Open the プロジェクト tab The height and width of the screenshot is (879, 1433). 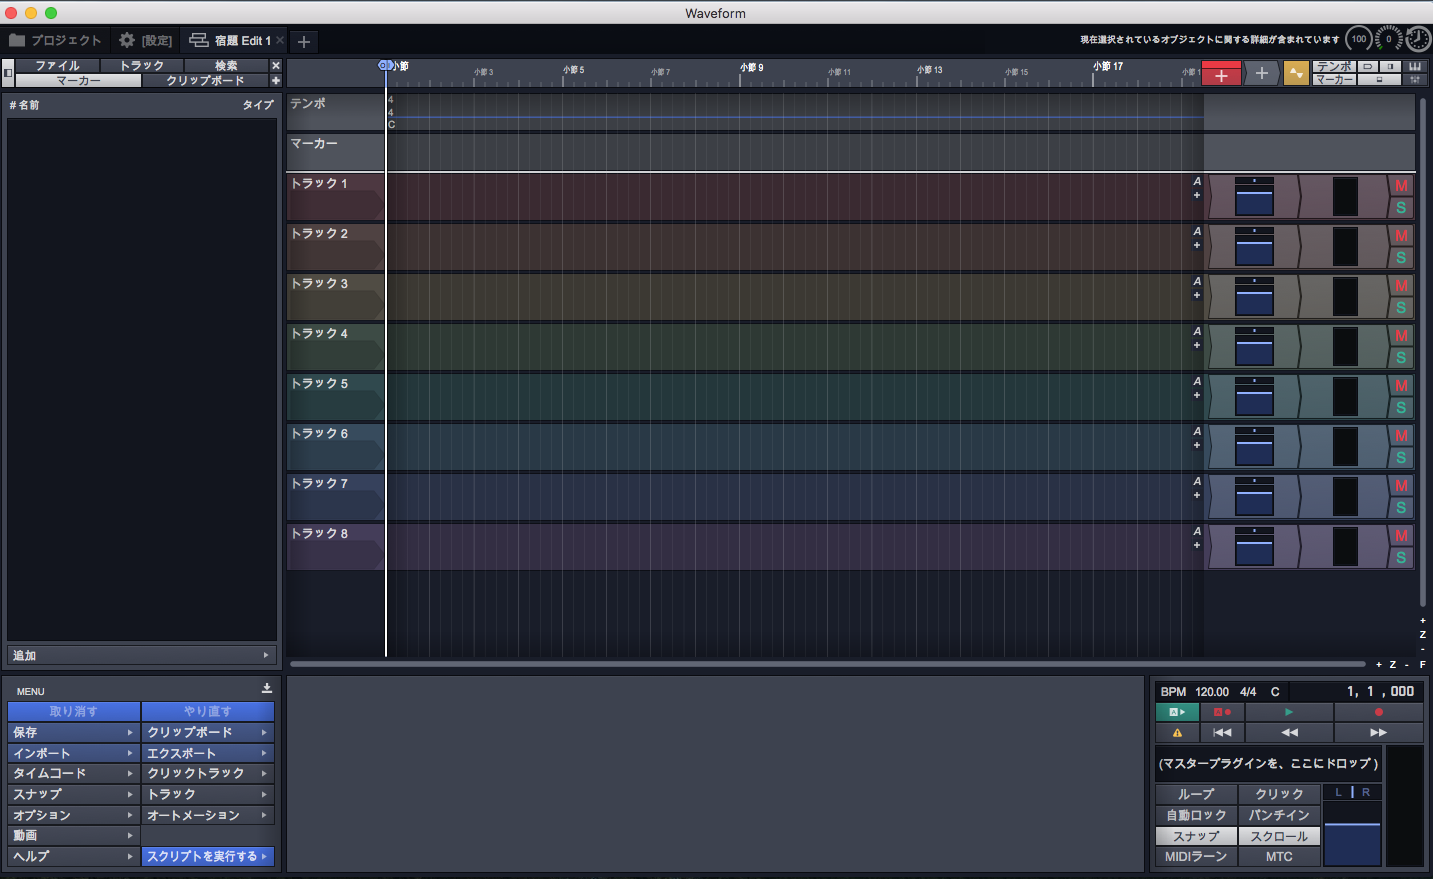56,40
